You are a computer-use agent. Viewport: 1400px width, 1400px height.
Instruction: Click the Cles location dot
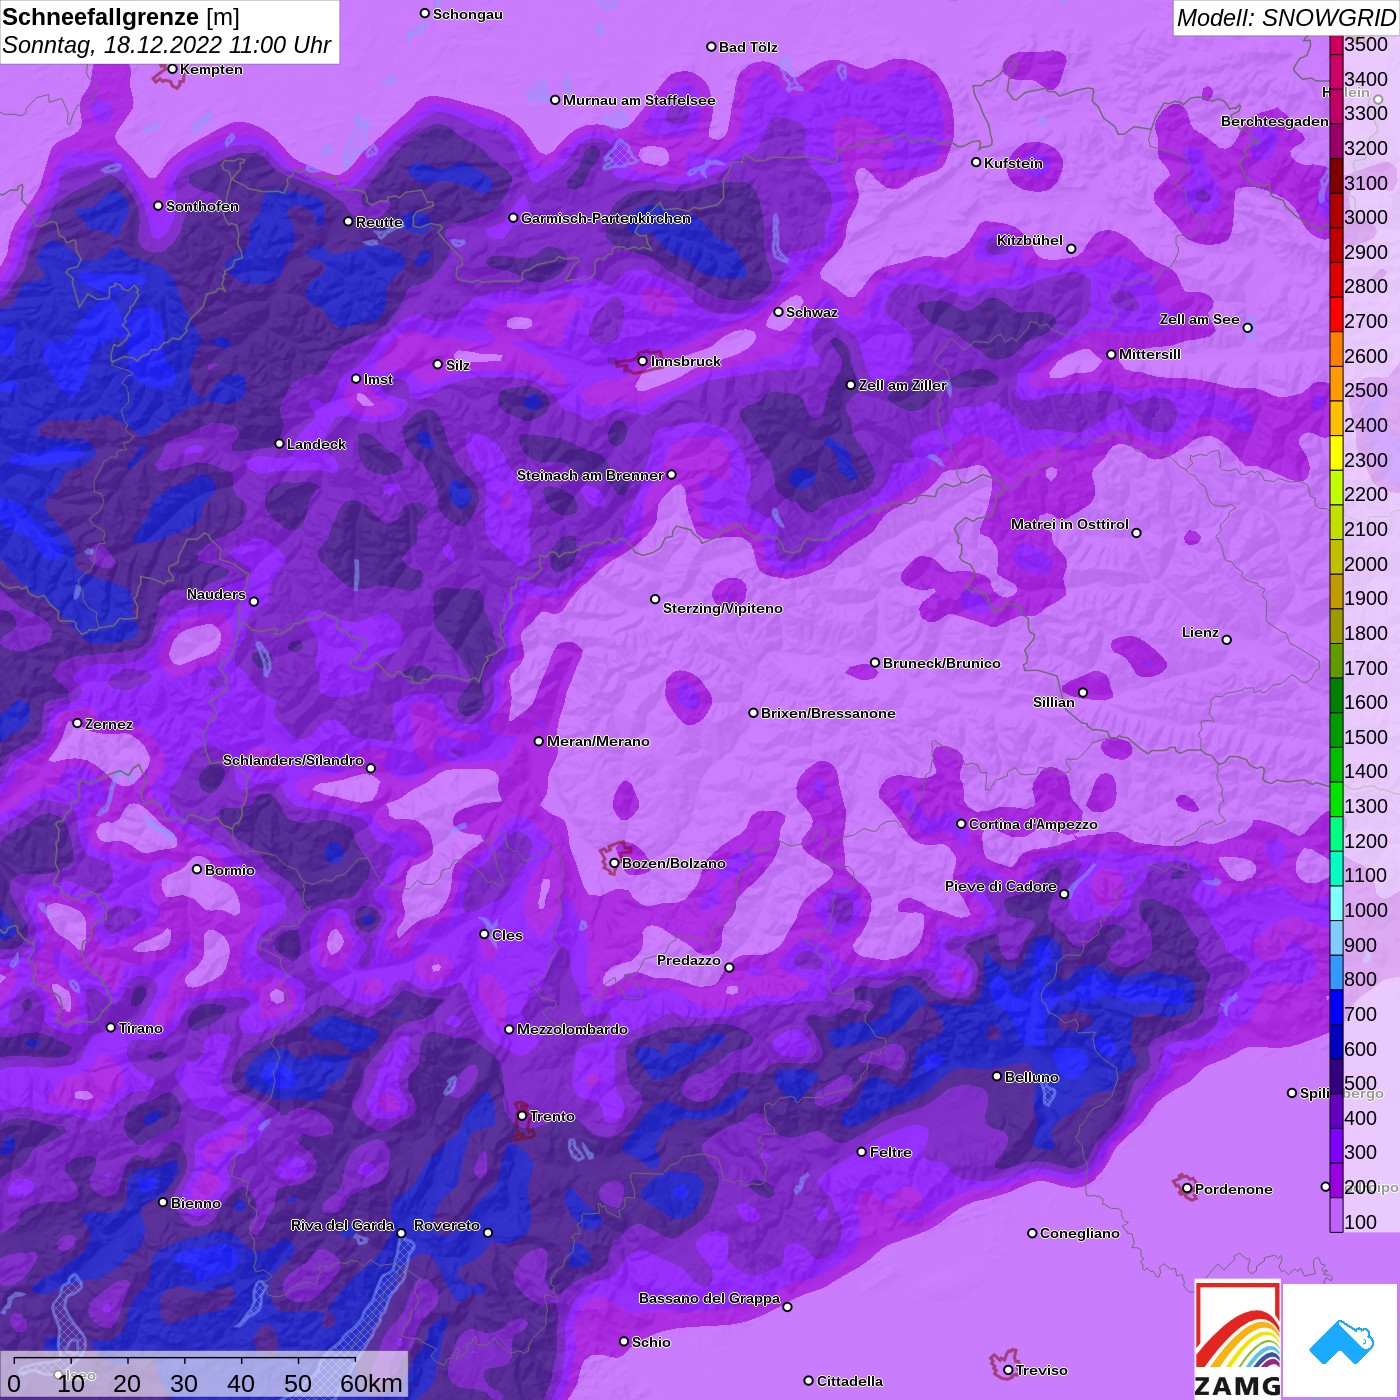point(484,934)
